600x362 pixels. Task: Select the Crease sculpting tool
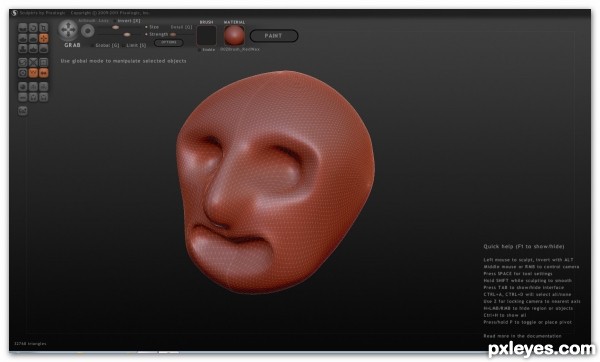pyautogui.click(x=23, y=28)
